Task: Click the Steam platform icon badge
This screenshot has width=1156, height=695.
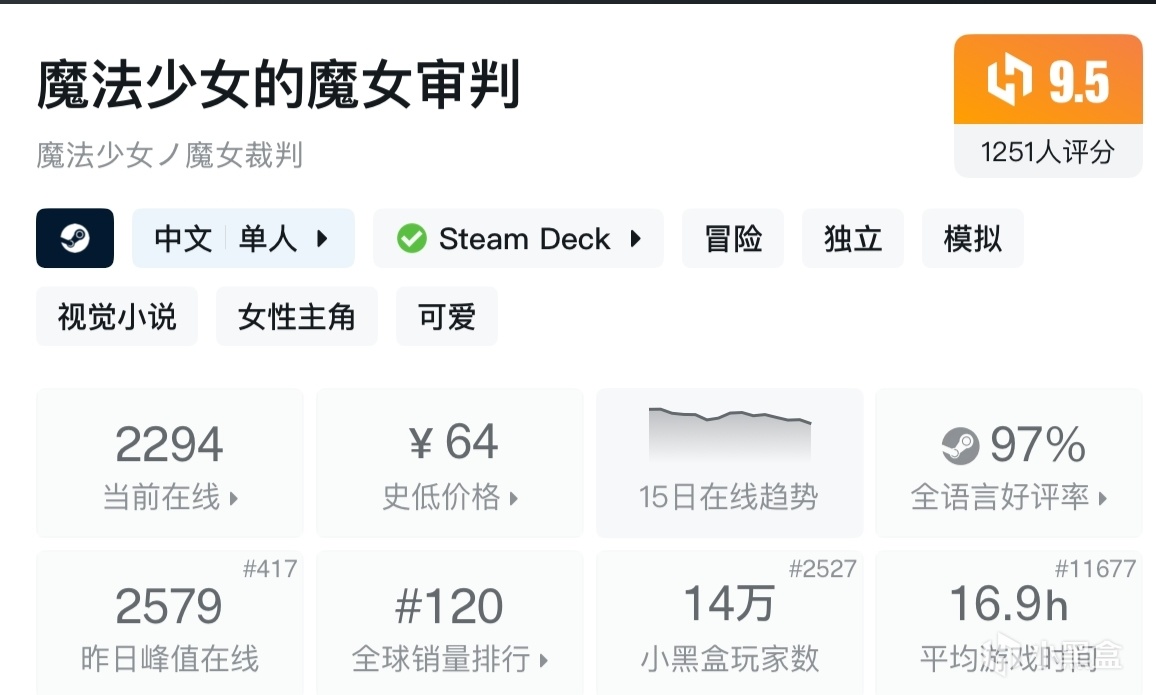Action: [x=75, y=238]
